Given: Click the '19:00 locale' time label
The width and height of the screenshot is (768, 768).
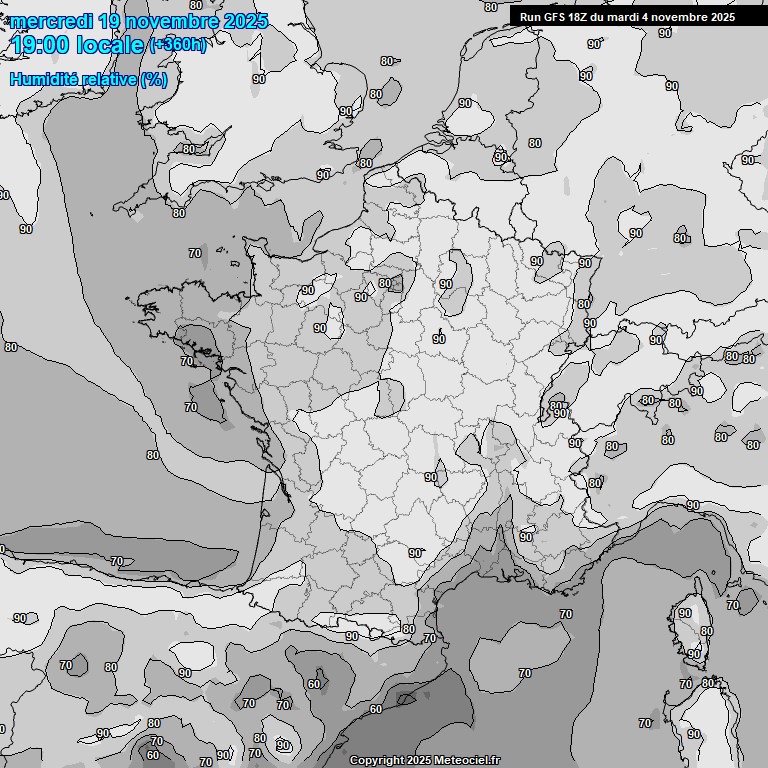Looking at the screenshot, I should [x=77, y=45].
